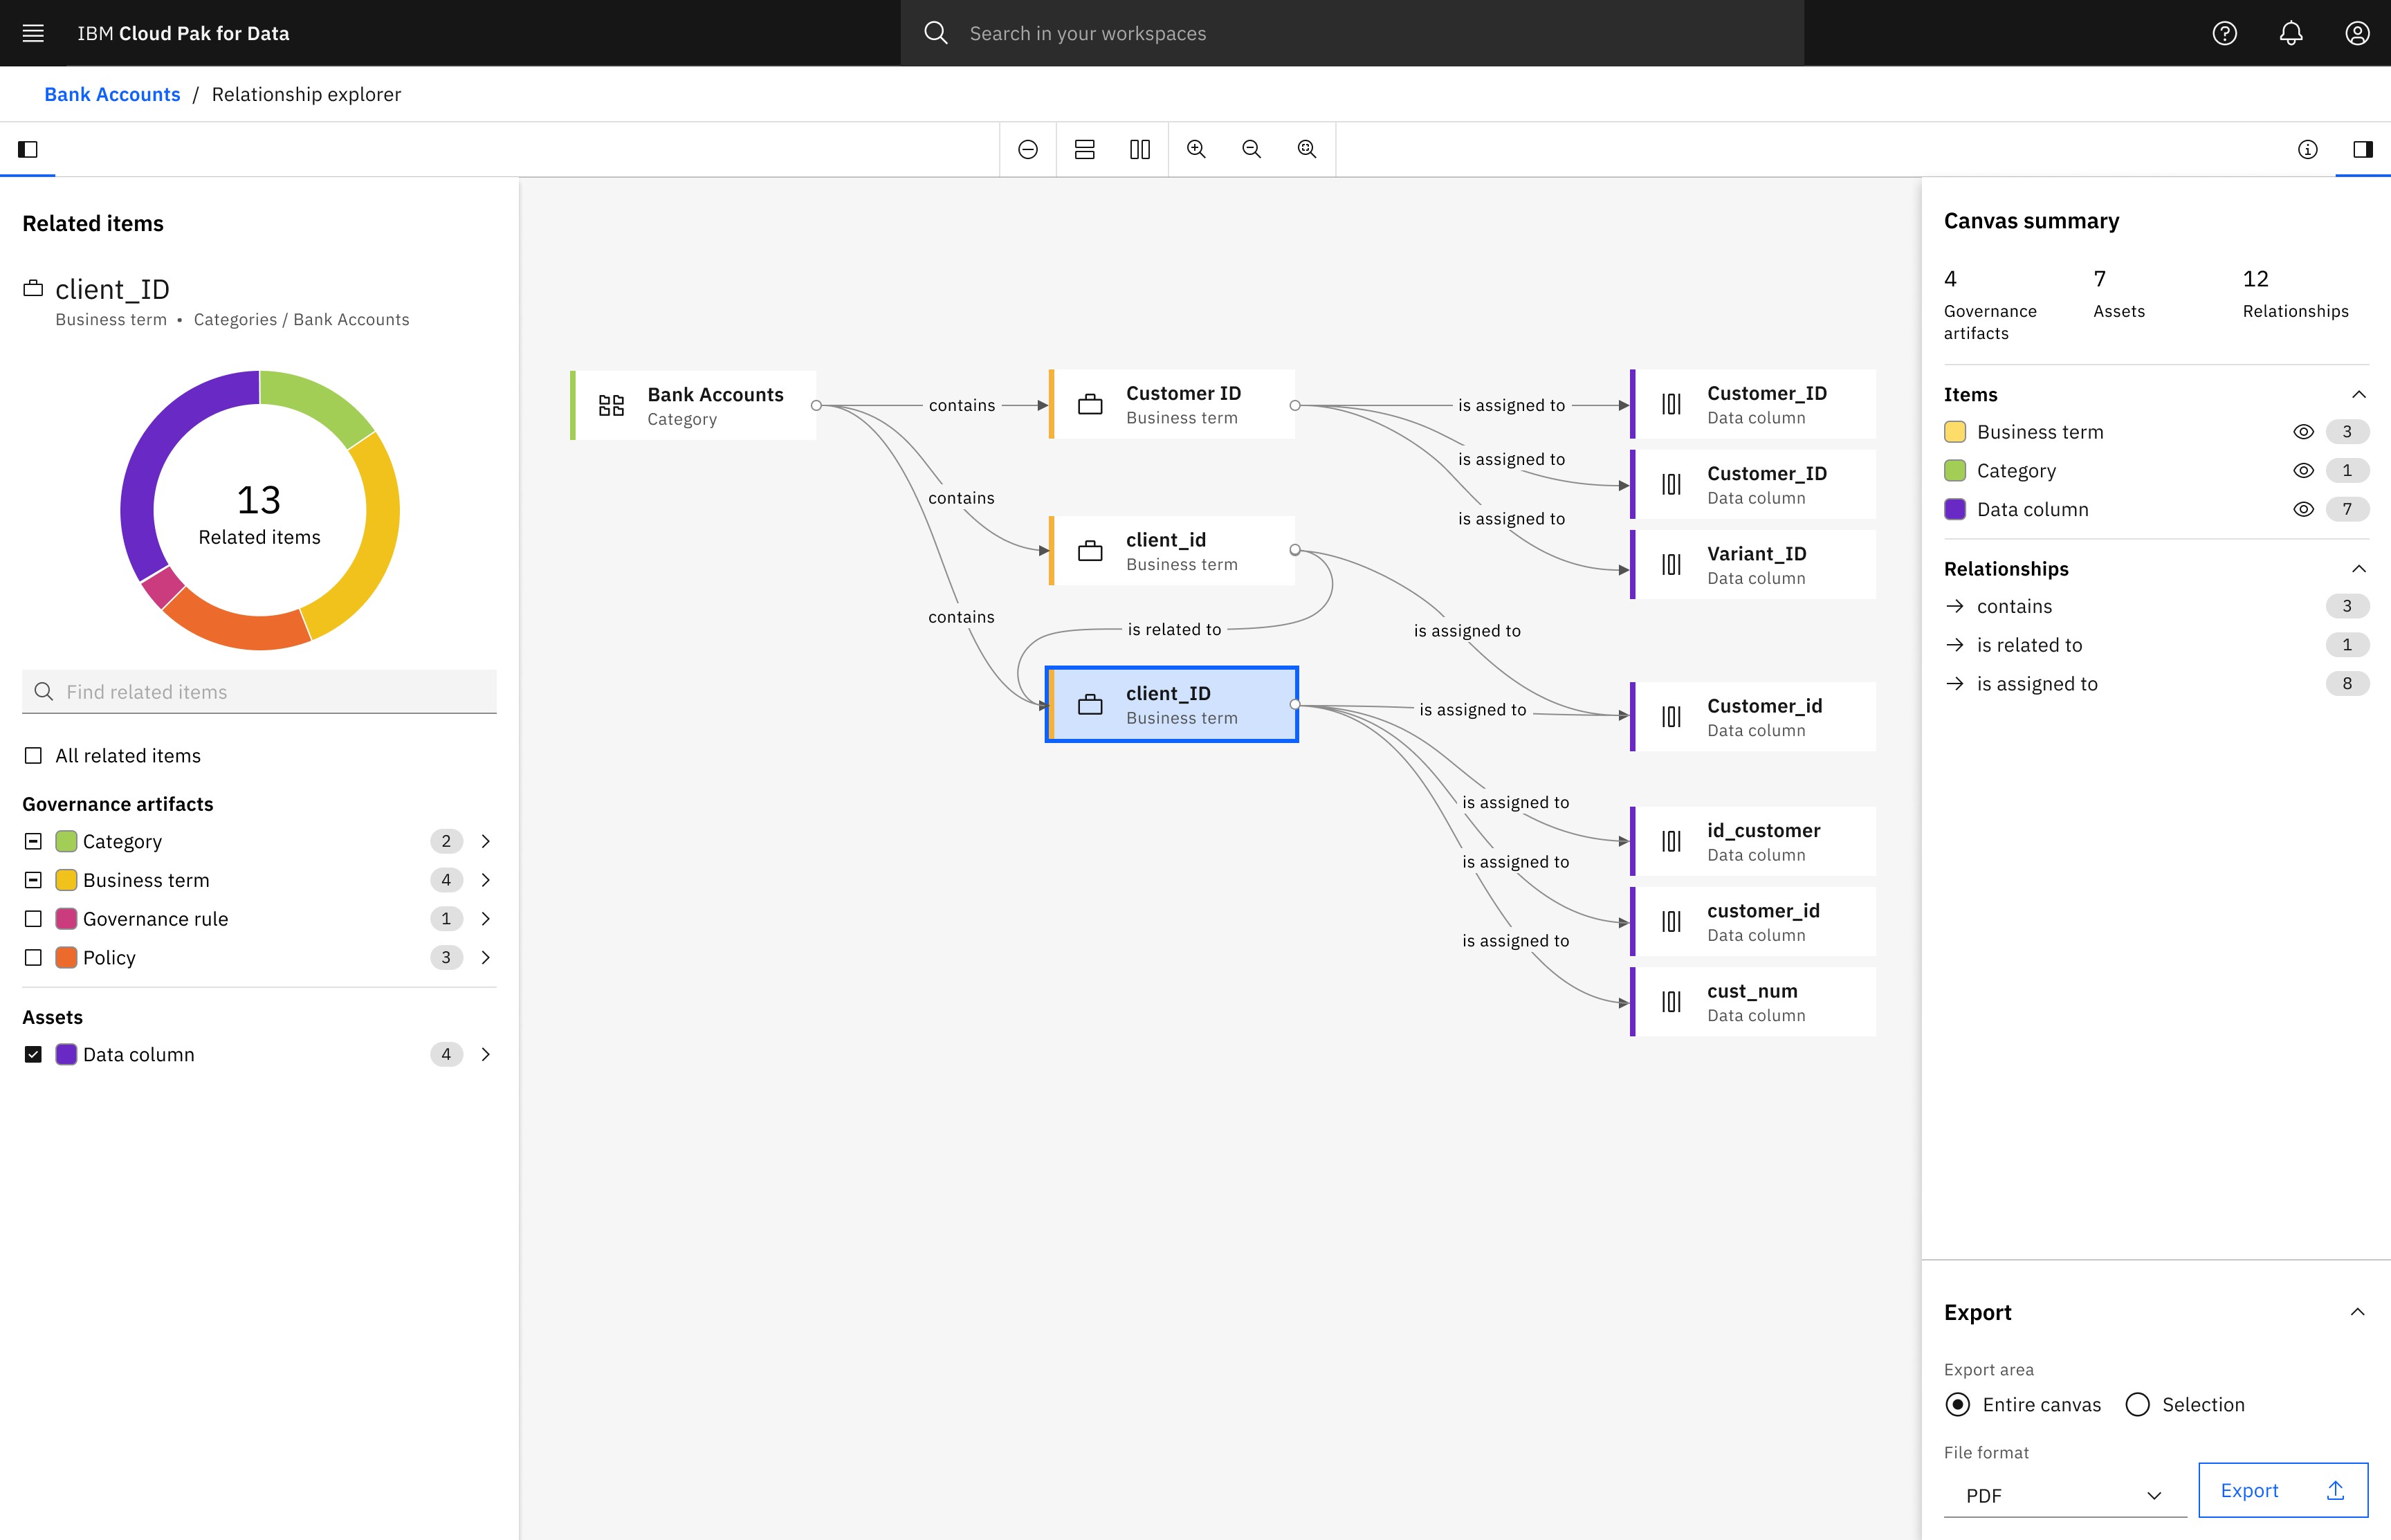Hide Business term items with eye icon
This screenshot has height=1540, width=2391.
click(x=2303, y=432)
